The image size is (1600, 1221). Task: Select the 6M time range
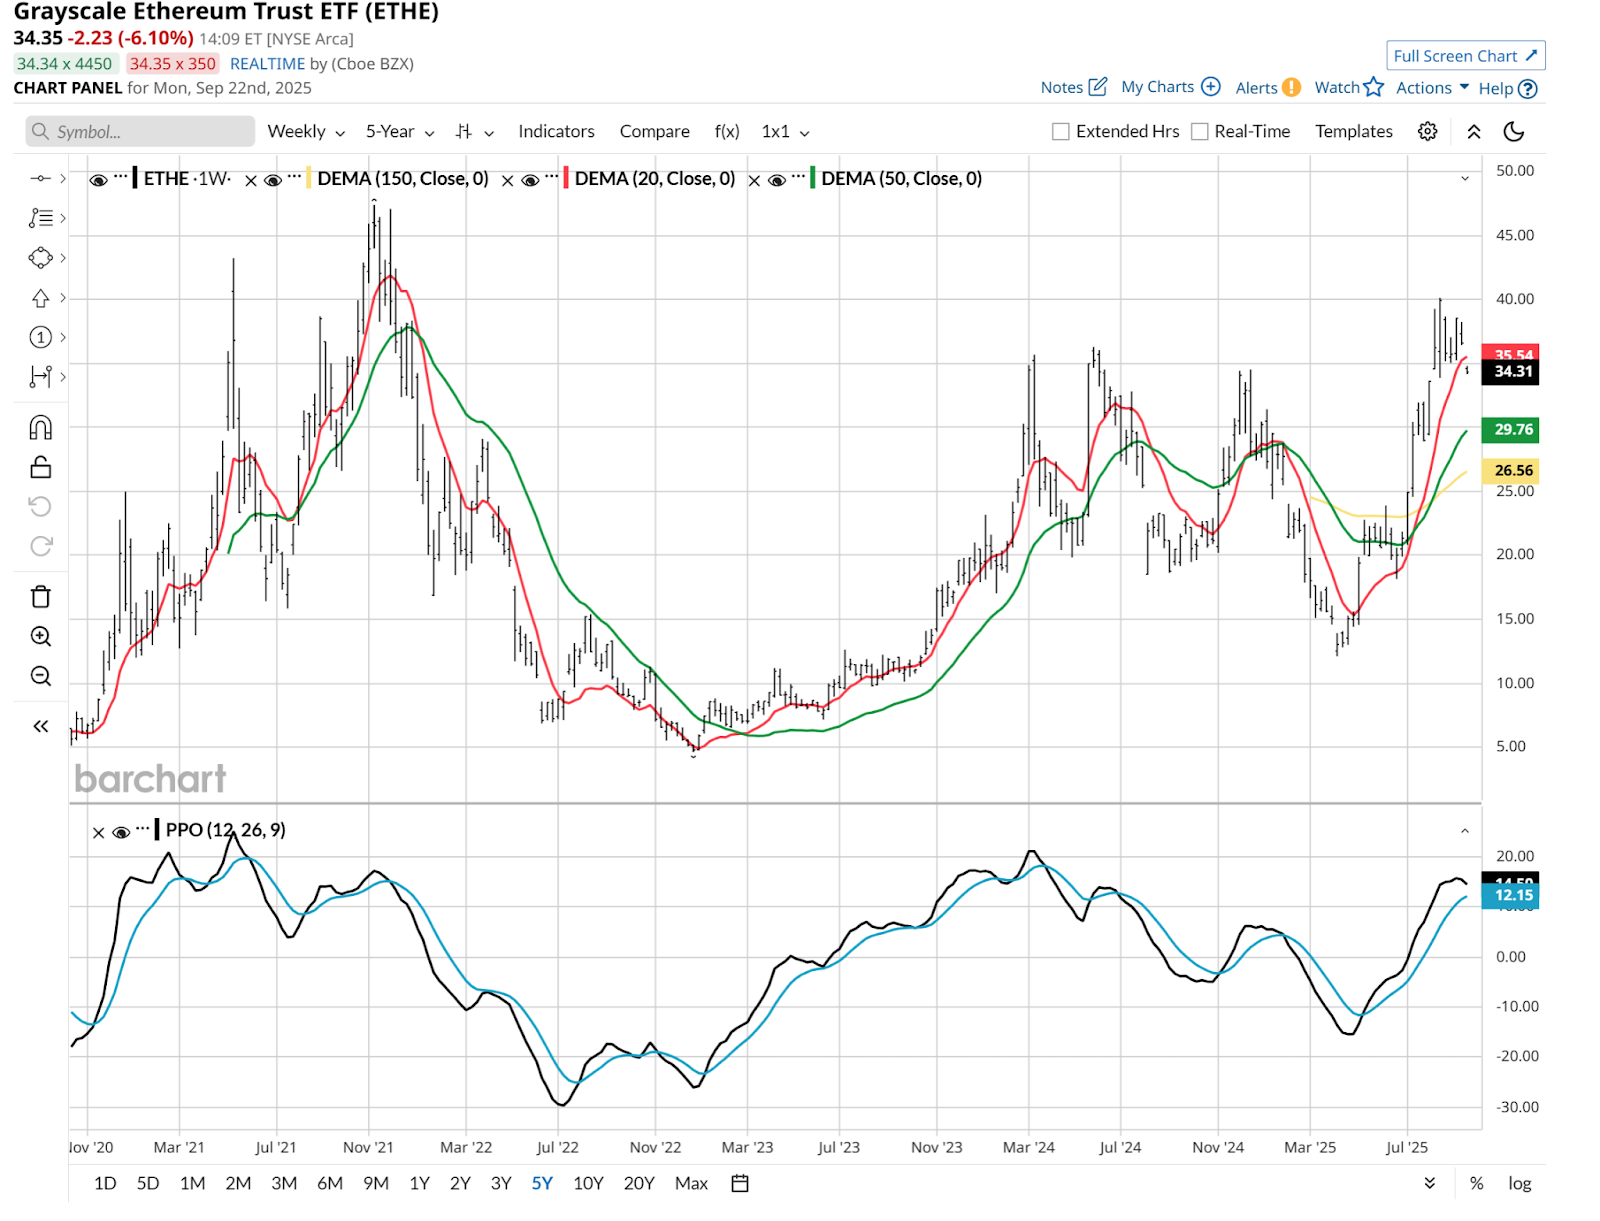(330, 1183)
